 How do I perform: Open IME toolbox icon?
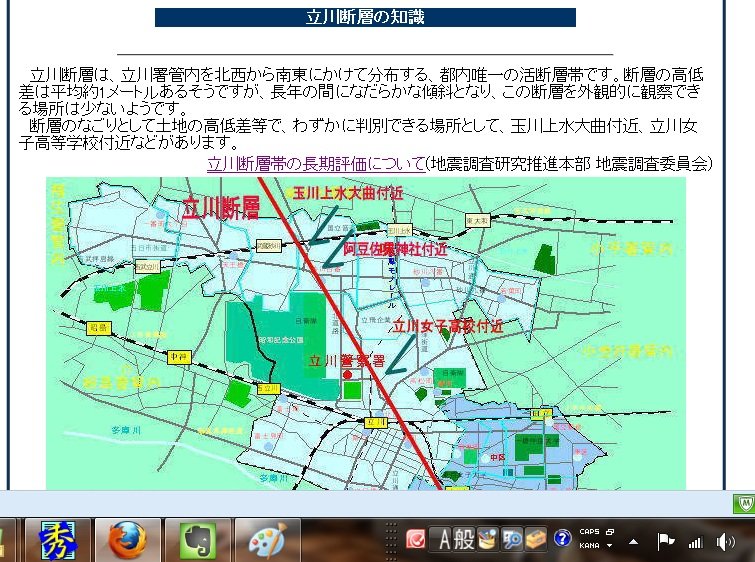(535, 539)
